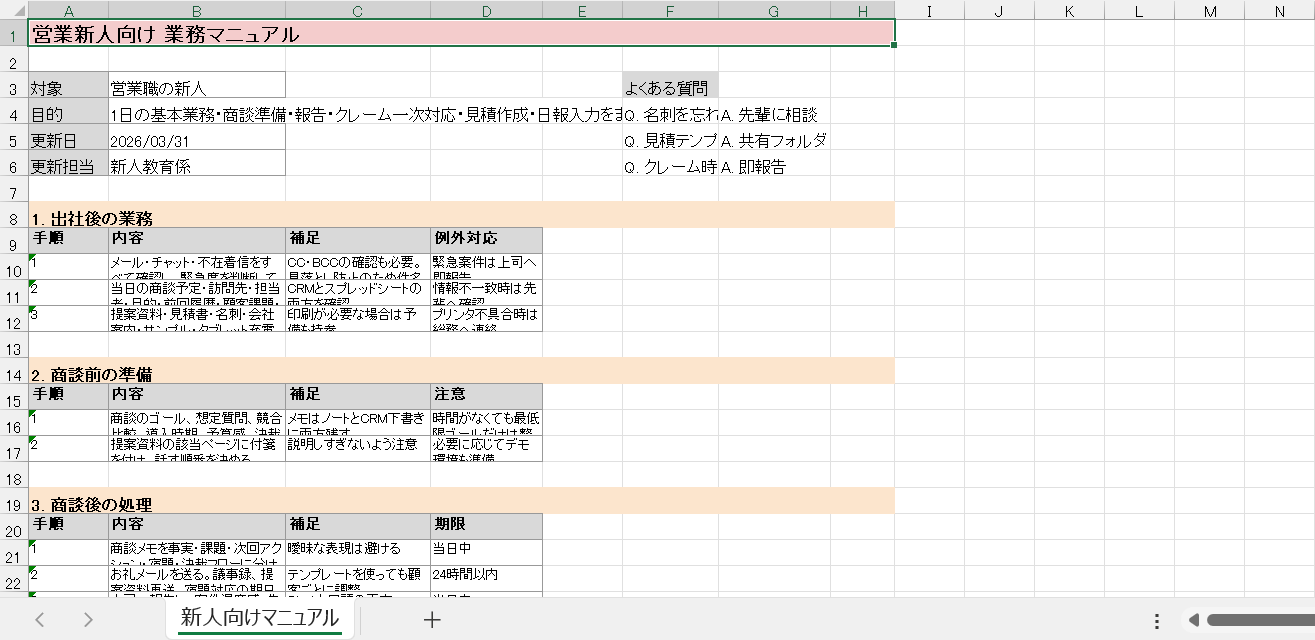Select the cell Q. 名刺を忘れ
1315x640 pixels.
pyautogui.click(x=670, y=111)
